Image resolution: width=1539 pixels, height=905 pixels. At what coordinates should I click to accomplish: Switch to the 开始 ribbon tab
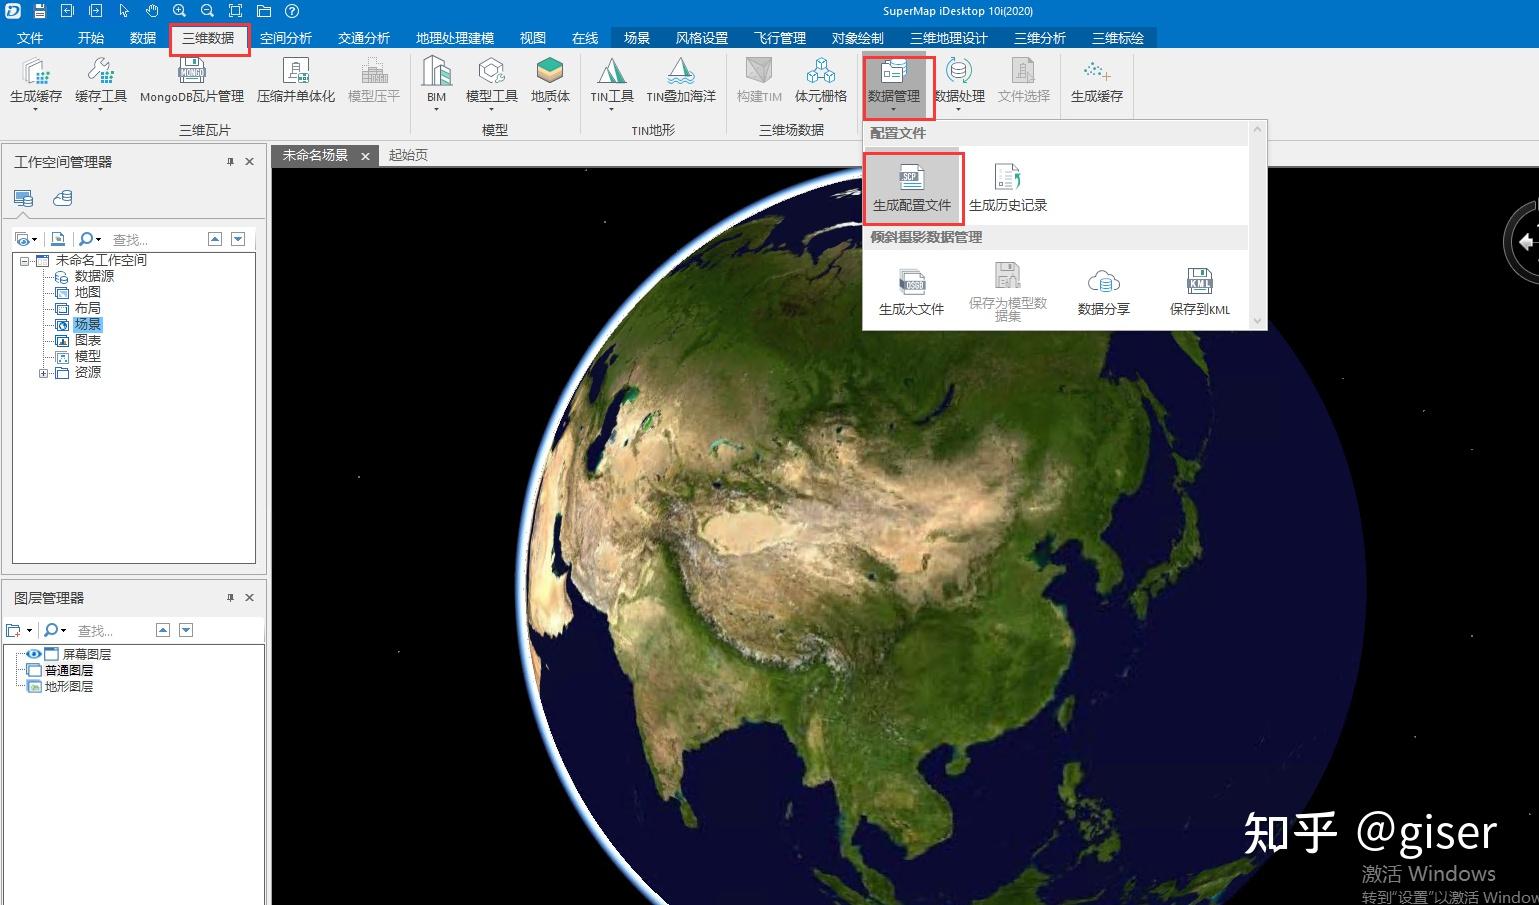pyautogui.click(x=91, y=38)
